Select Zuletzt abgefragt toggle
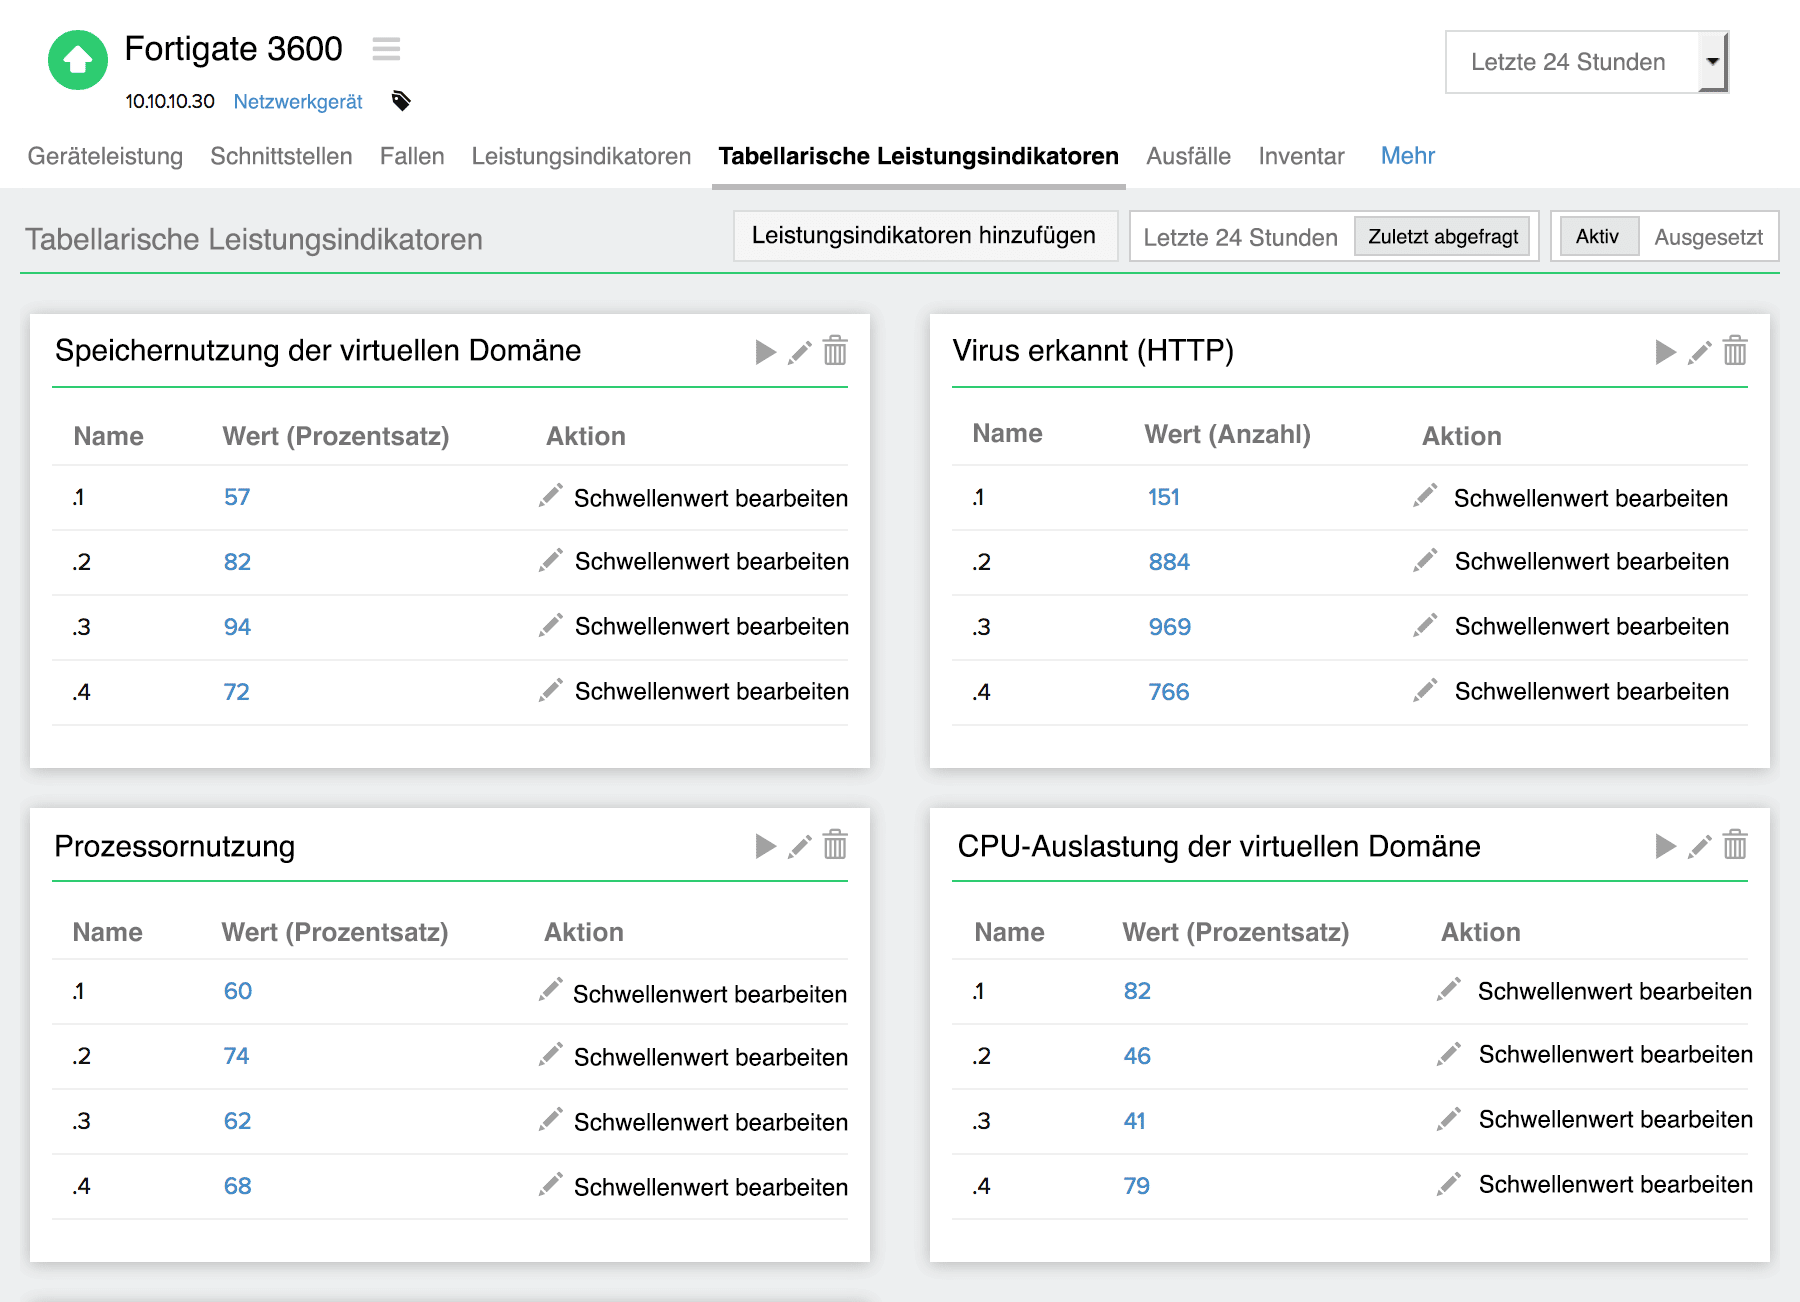This screenshot has width=1800, height=1302. pos(1442,236)
